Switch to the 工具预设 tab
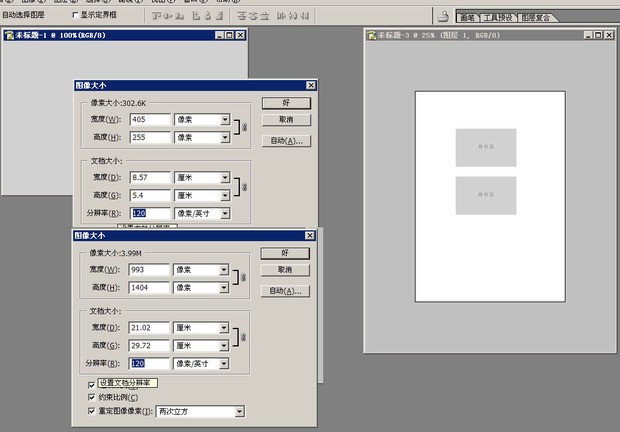The image size is (620, 432). [498, 18]
